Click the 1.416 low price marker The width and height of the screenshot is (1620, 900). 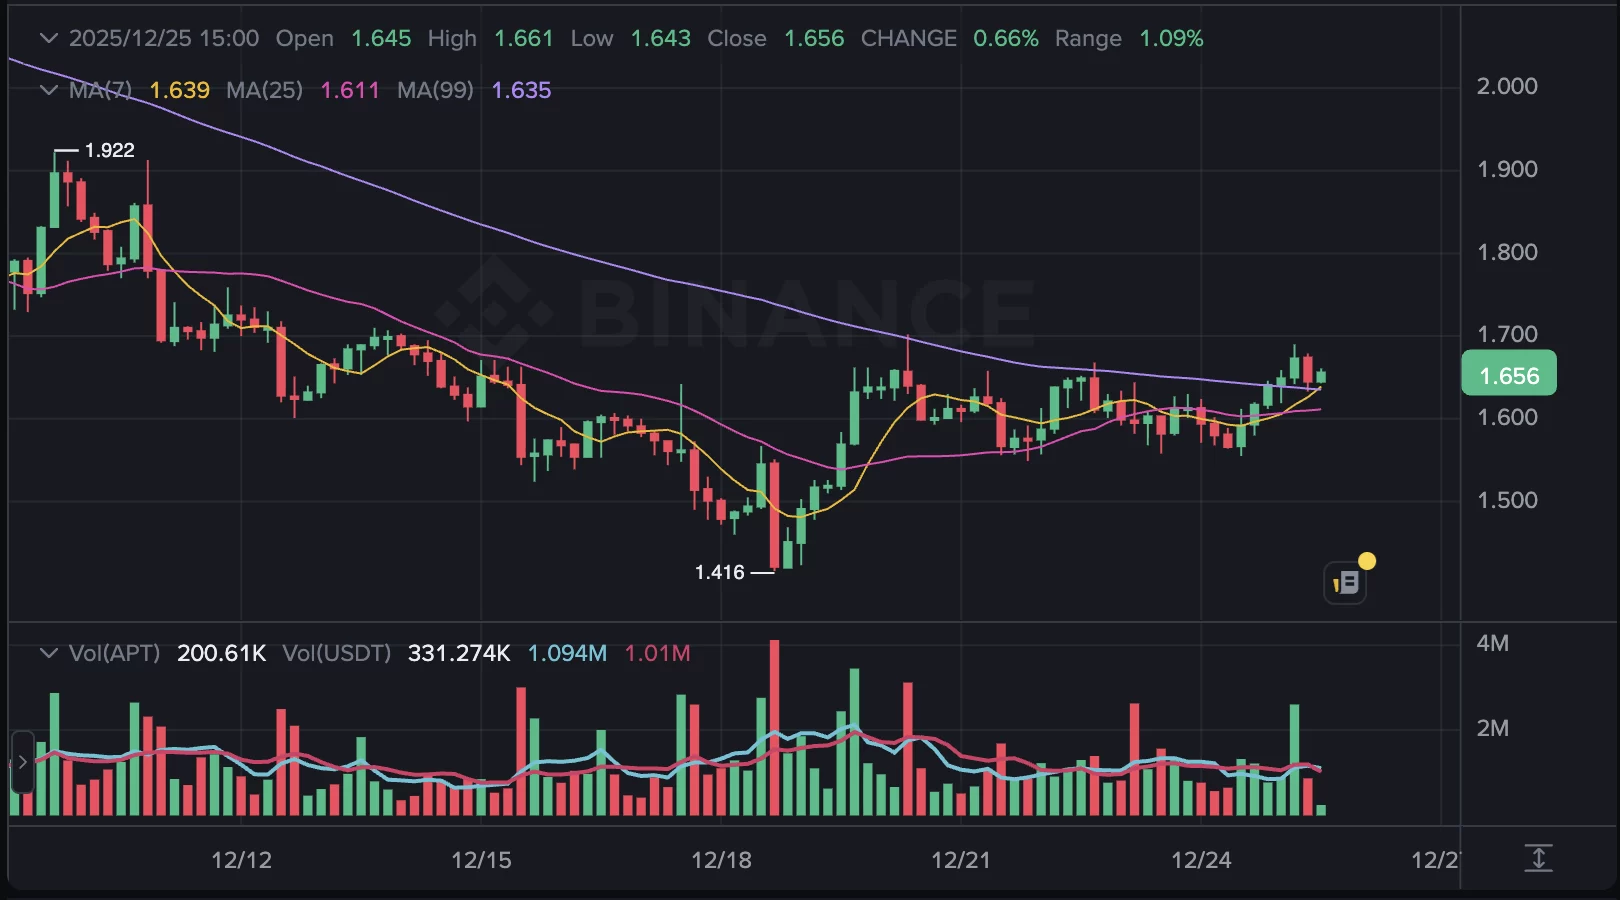point(720,572)
